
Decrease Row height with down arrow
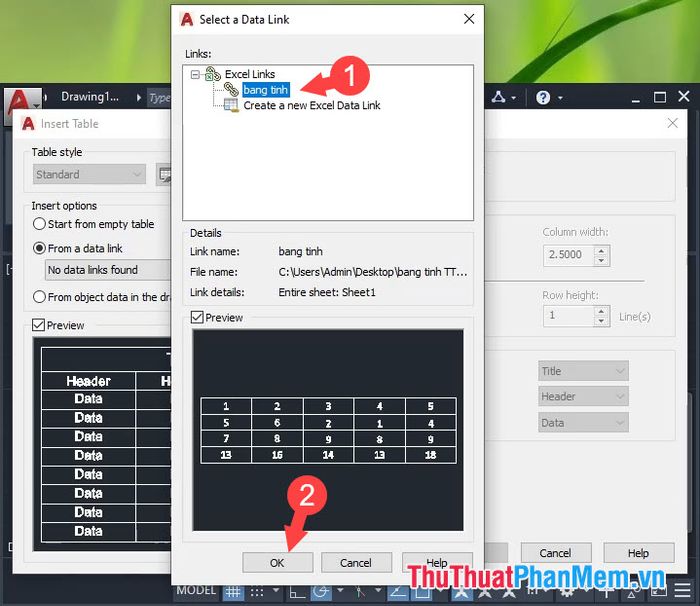coord(601,321)
